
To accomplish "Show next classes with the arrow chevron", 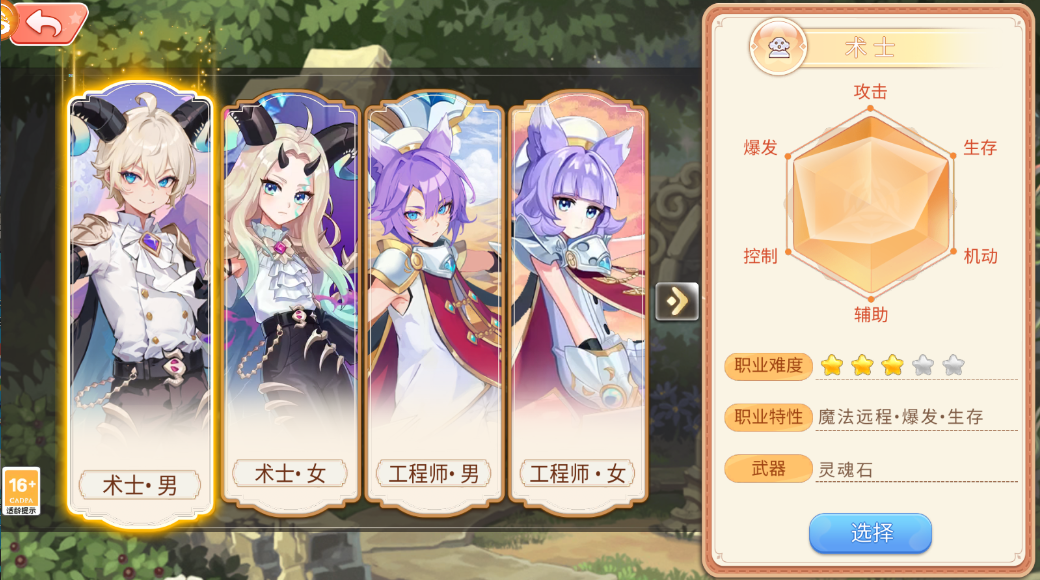I will tap(677, 302).
